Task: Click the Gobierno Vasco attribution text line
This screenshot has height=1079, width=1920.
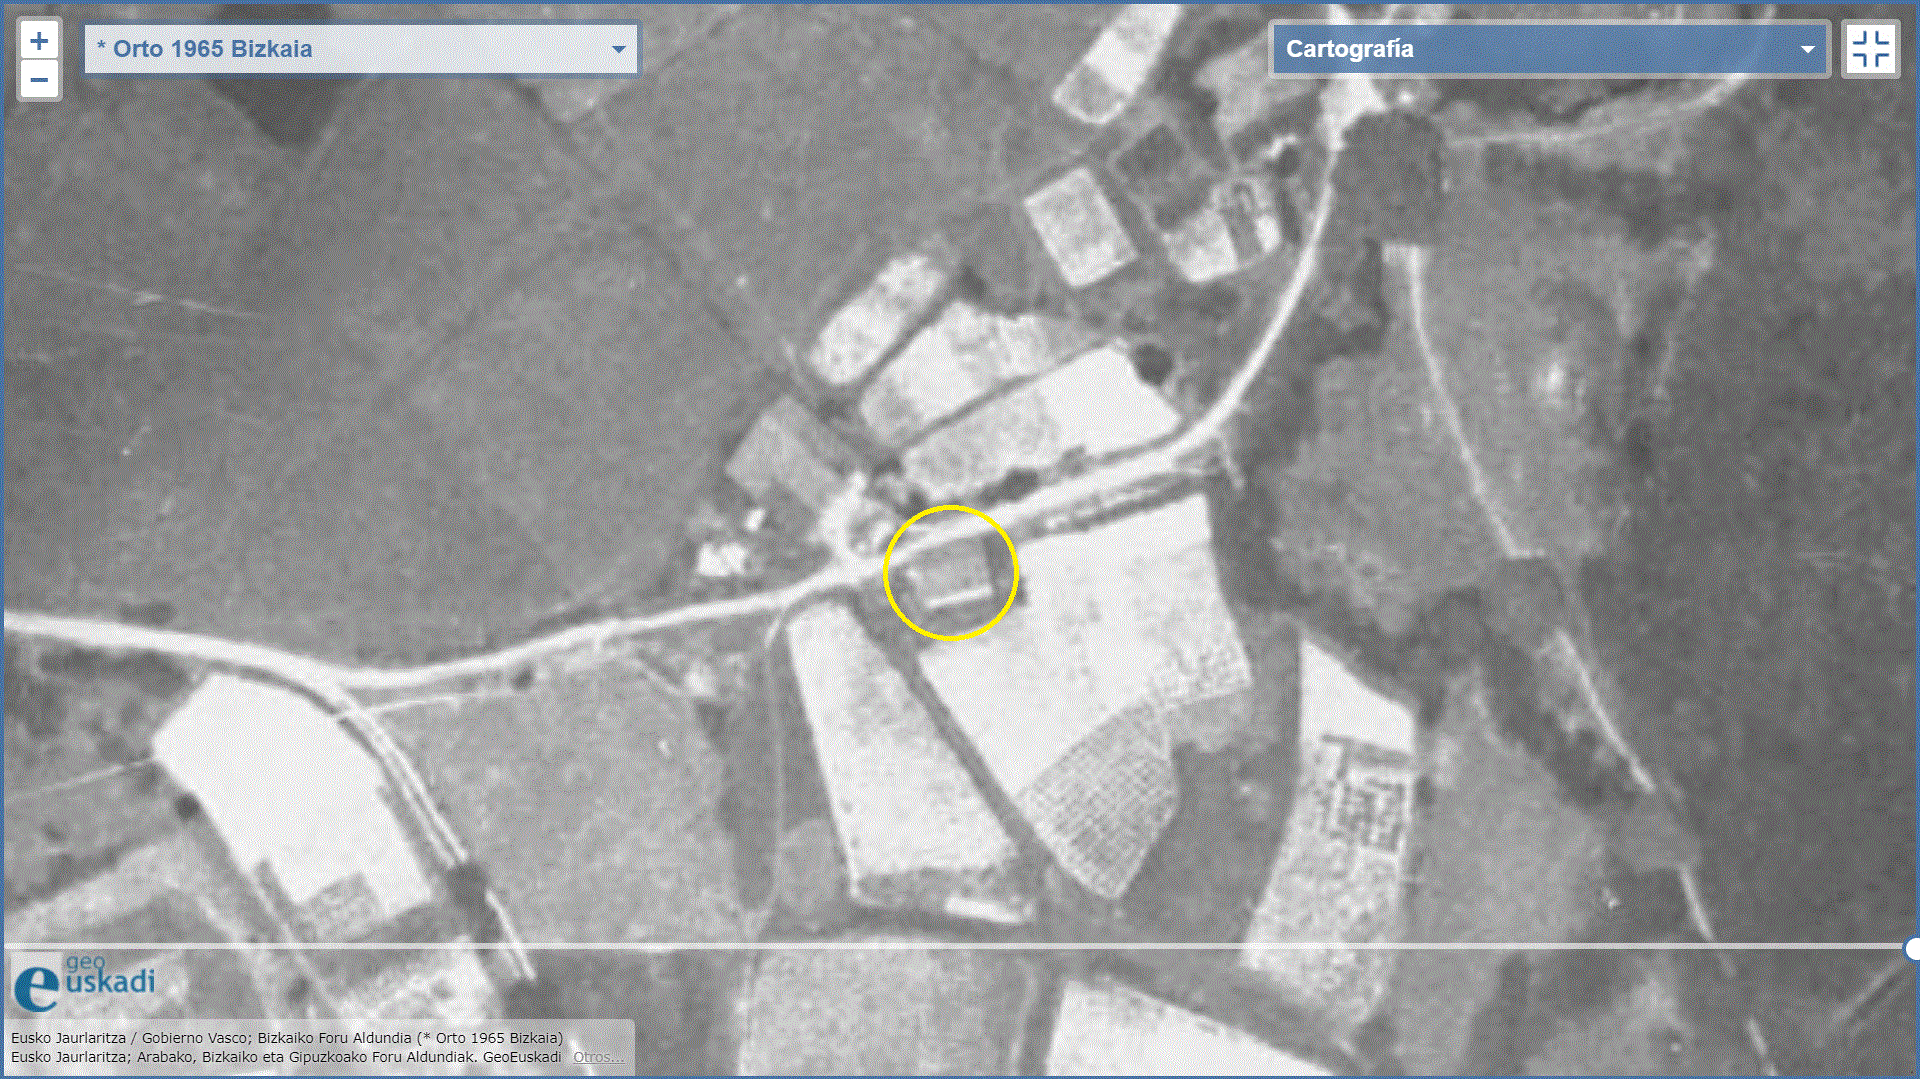Action: coord(287,1038)
